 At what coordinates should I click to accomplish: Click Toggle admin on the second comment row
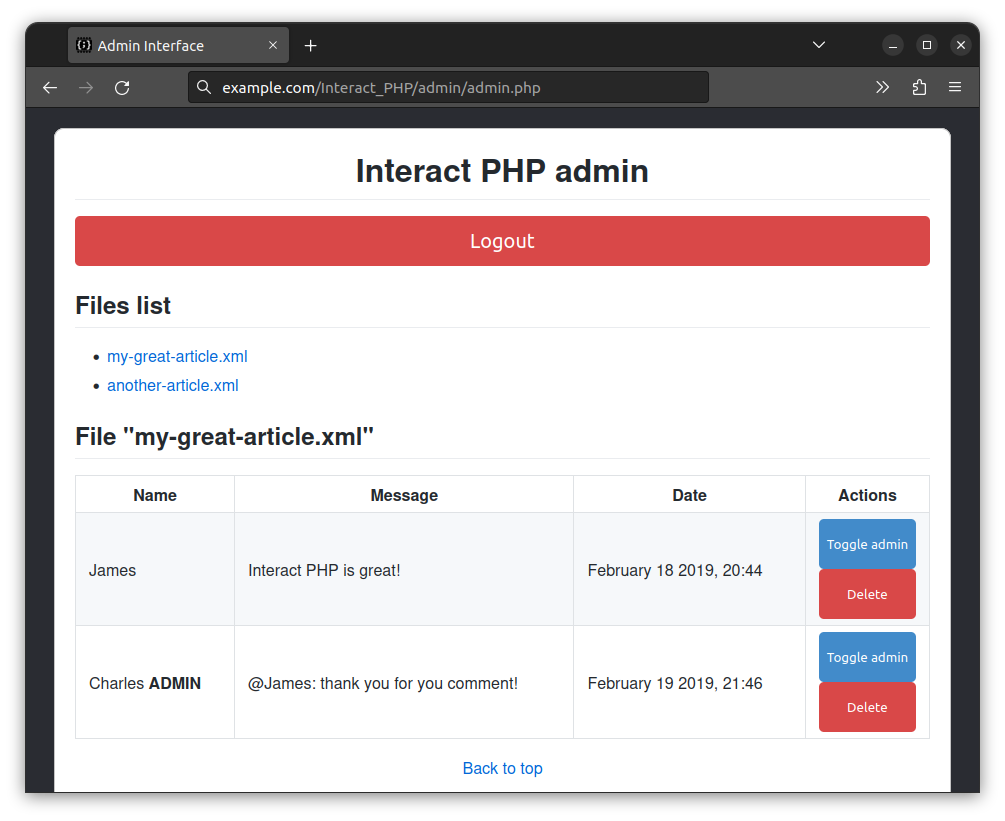click(x=867, y=657)
